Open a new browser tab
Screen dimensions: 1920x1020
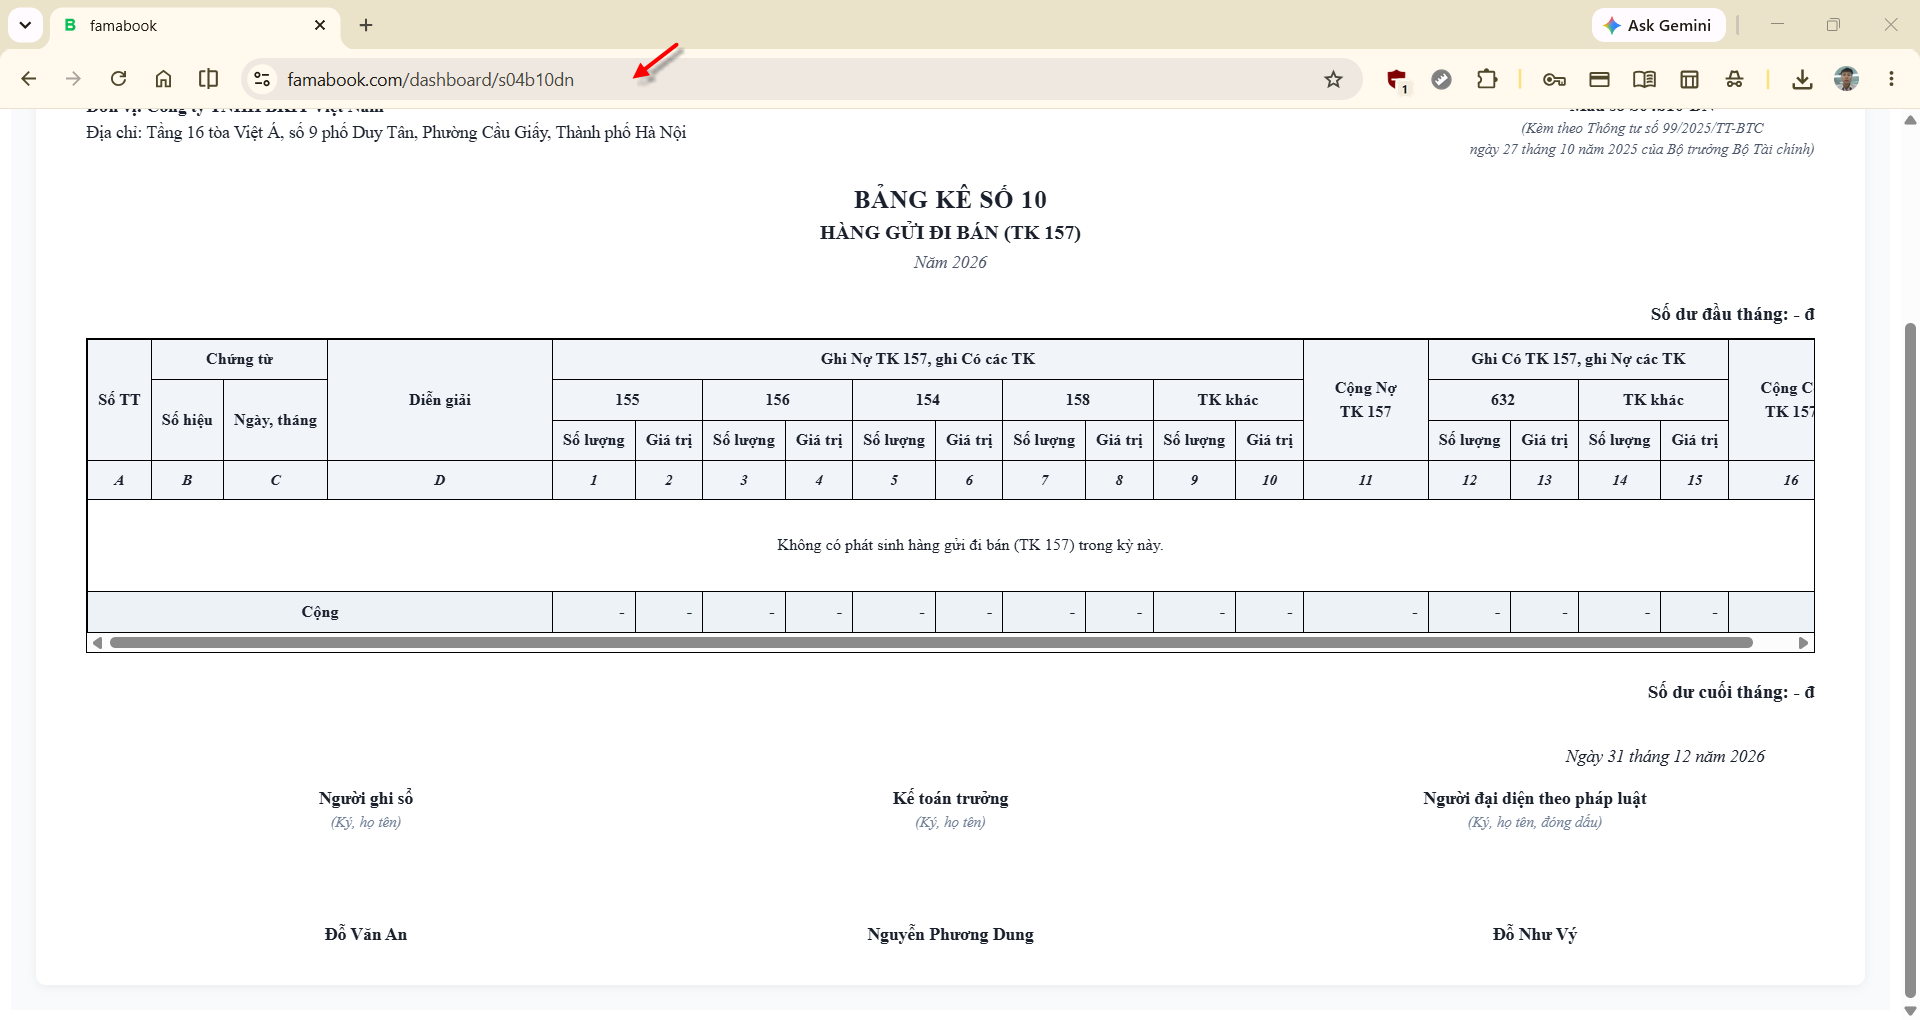click(x=366, y=25)
